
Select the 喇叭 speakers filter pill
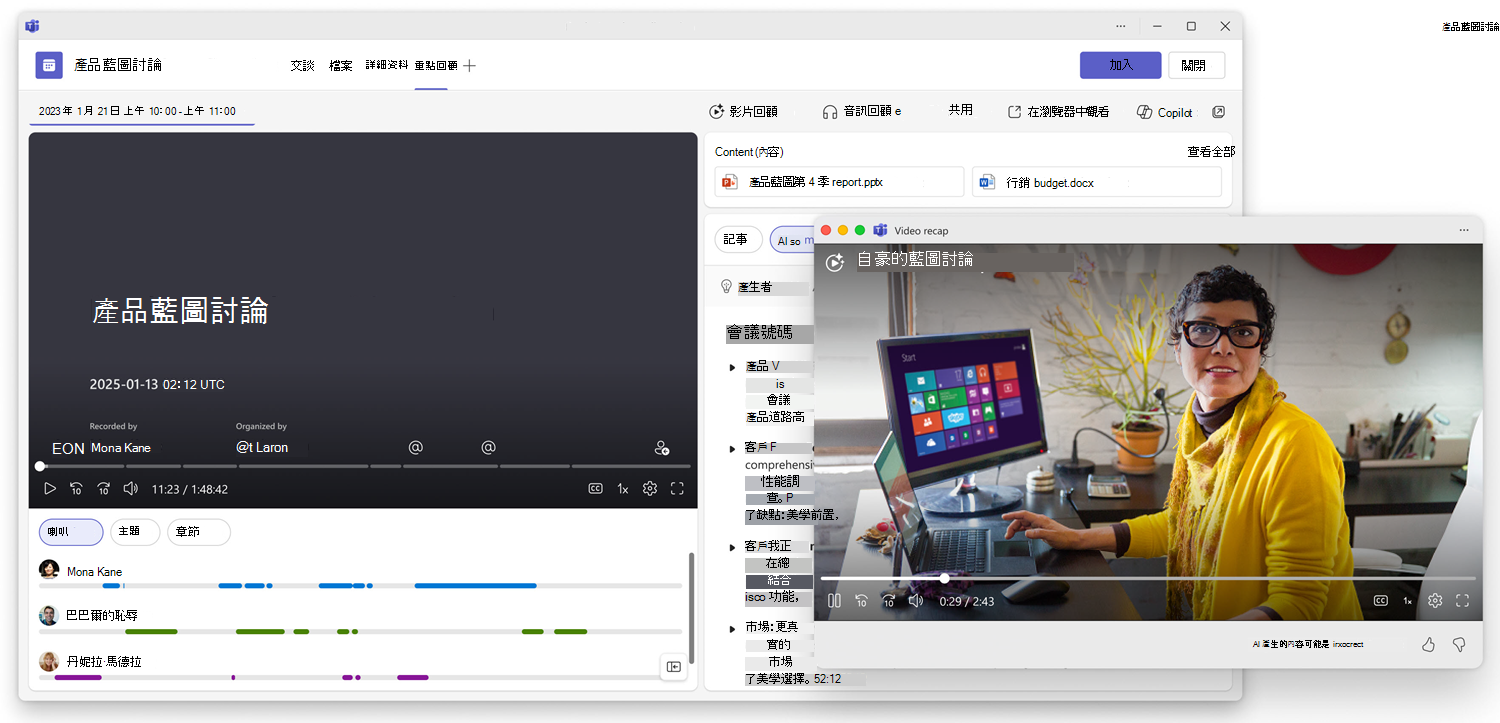pyautogui.click(x=71, y=532)
